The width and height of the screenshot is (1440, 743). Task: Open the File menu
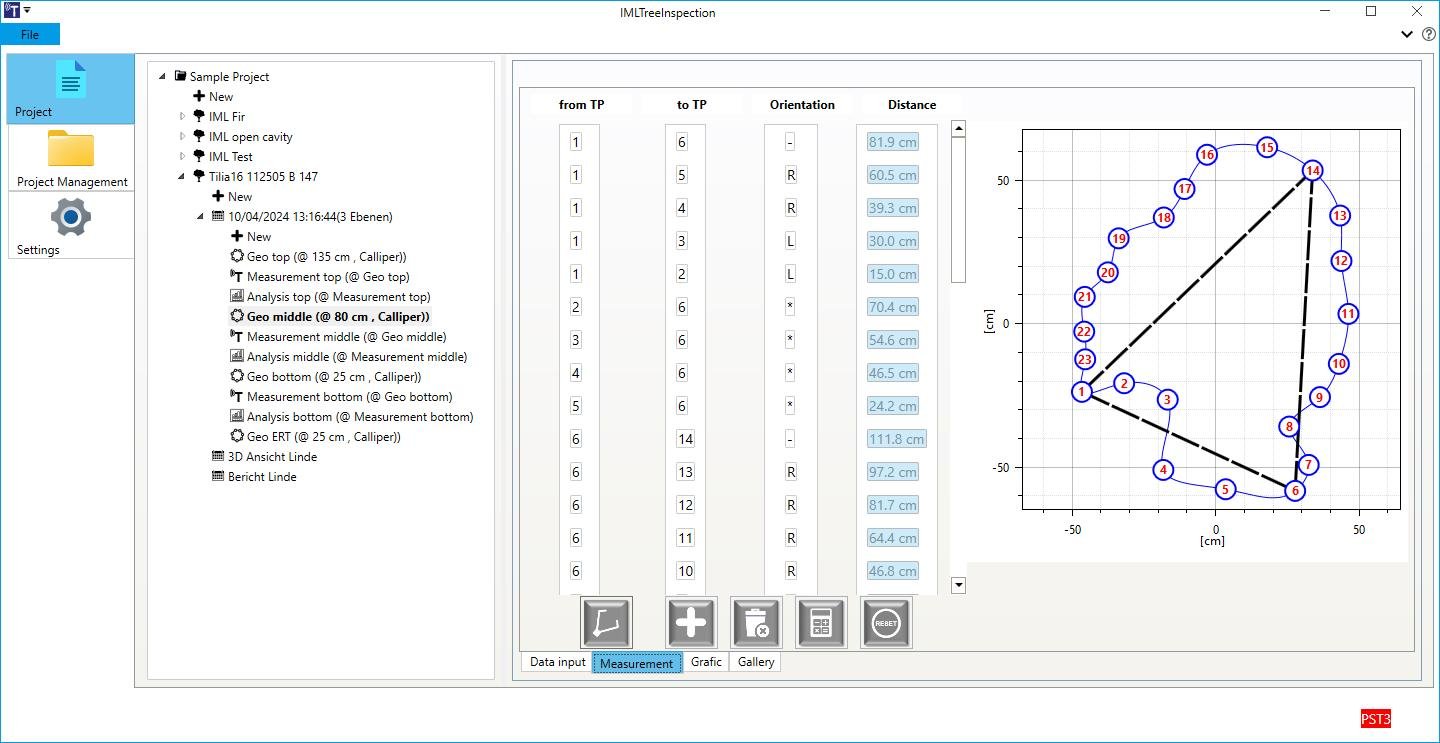(x=30, y=35)
